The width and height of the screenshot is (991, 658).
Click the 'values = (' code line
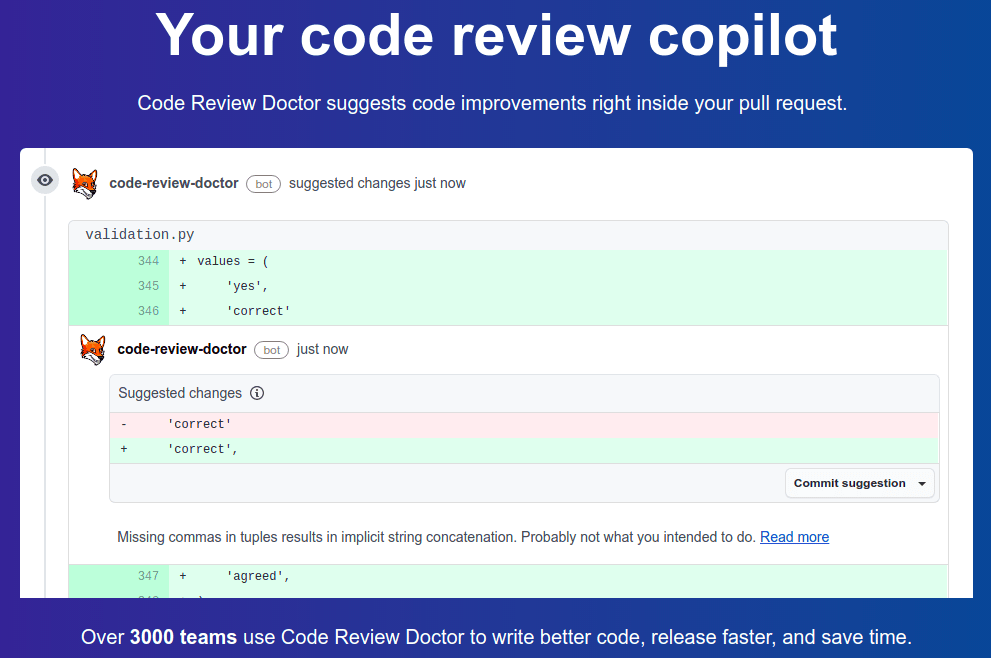click(233, 261)
